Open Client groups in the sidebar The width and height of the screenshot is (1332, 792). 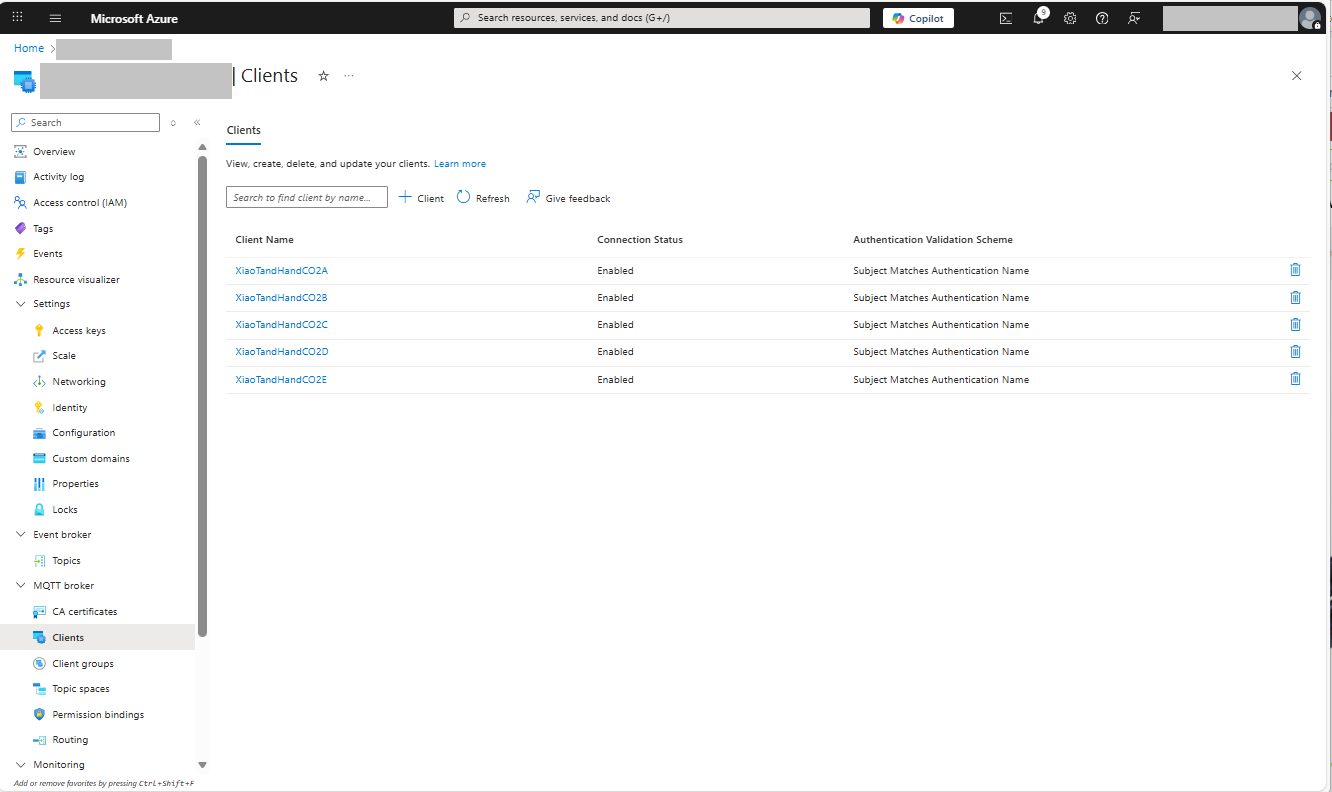[x=82, y=664]
